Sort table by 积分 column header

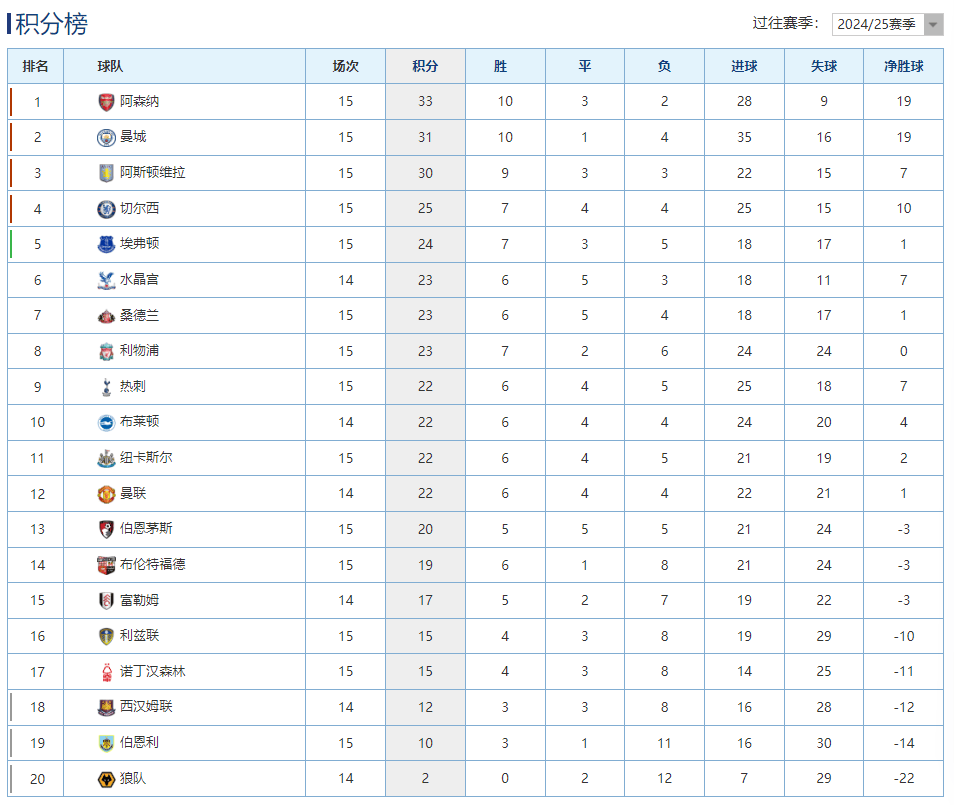pos(425,66)
